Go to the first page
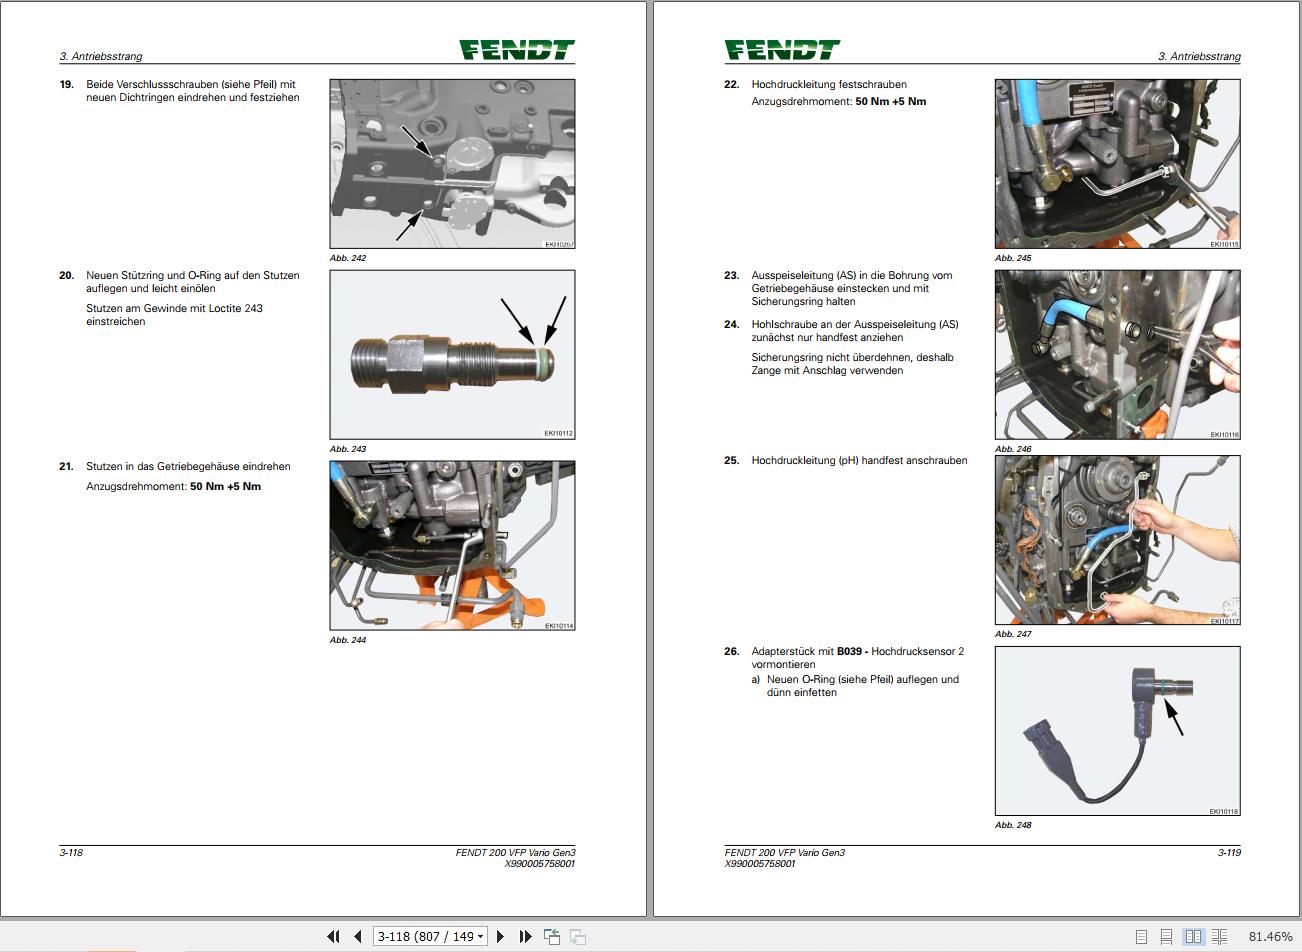1302x952 pixels. pos(333,936)
